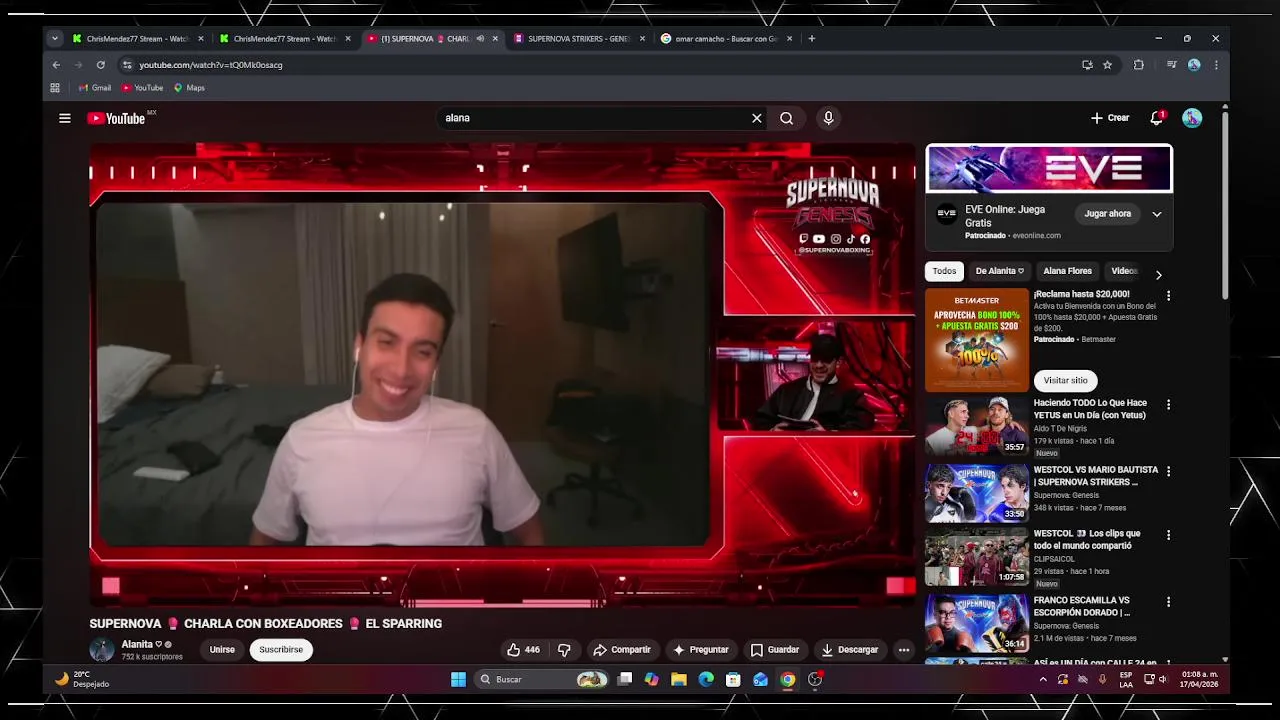Screen dimensions: 1280x720
Task: Open more actions ellipsis under the video
Action: [x=904, y=650]
